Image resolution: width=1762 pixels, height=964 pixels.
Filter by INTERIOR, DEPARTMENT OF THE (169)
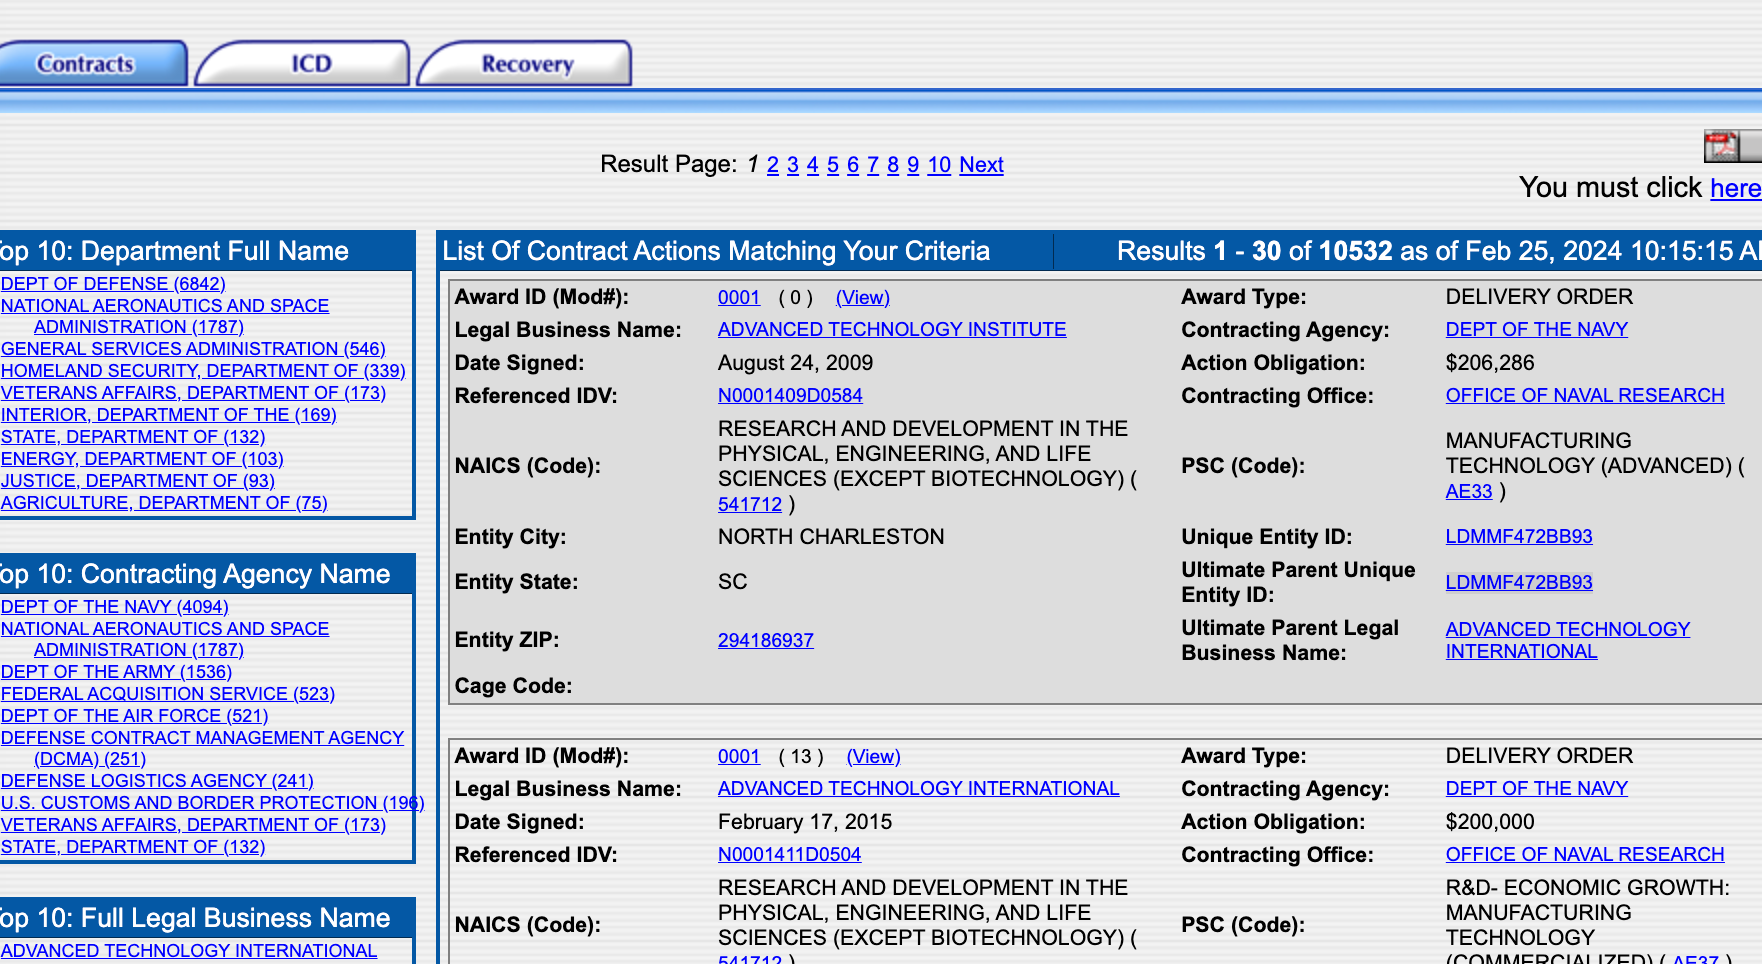[168, 415]
